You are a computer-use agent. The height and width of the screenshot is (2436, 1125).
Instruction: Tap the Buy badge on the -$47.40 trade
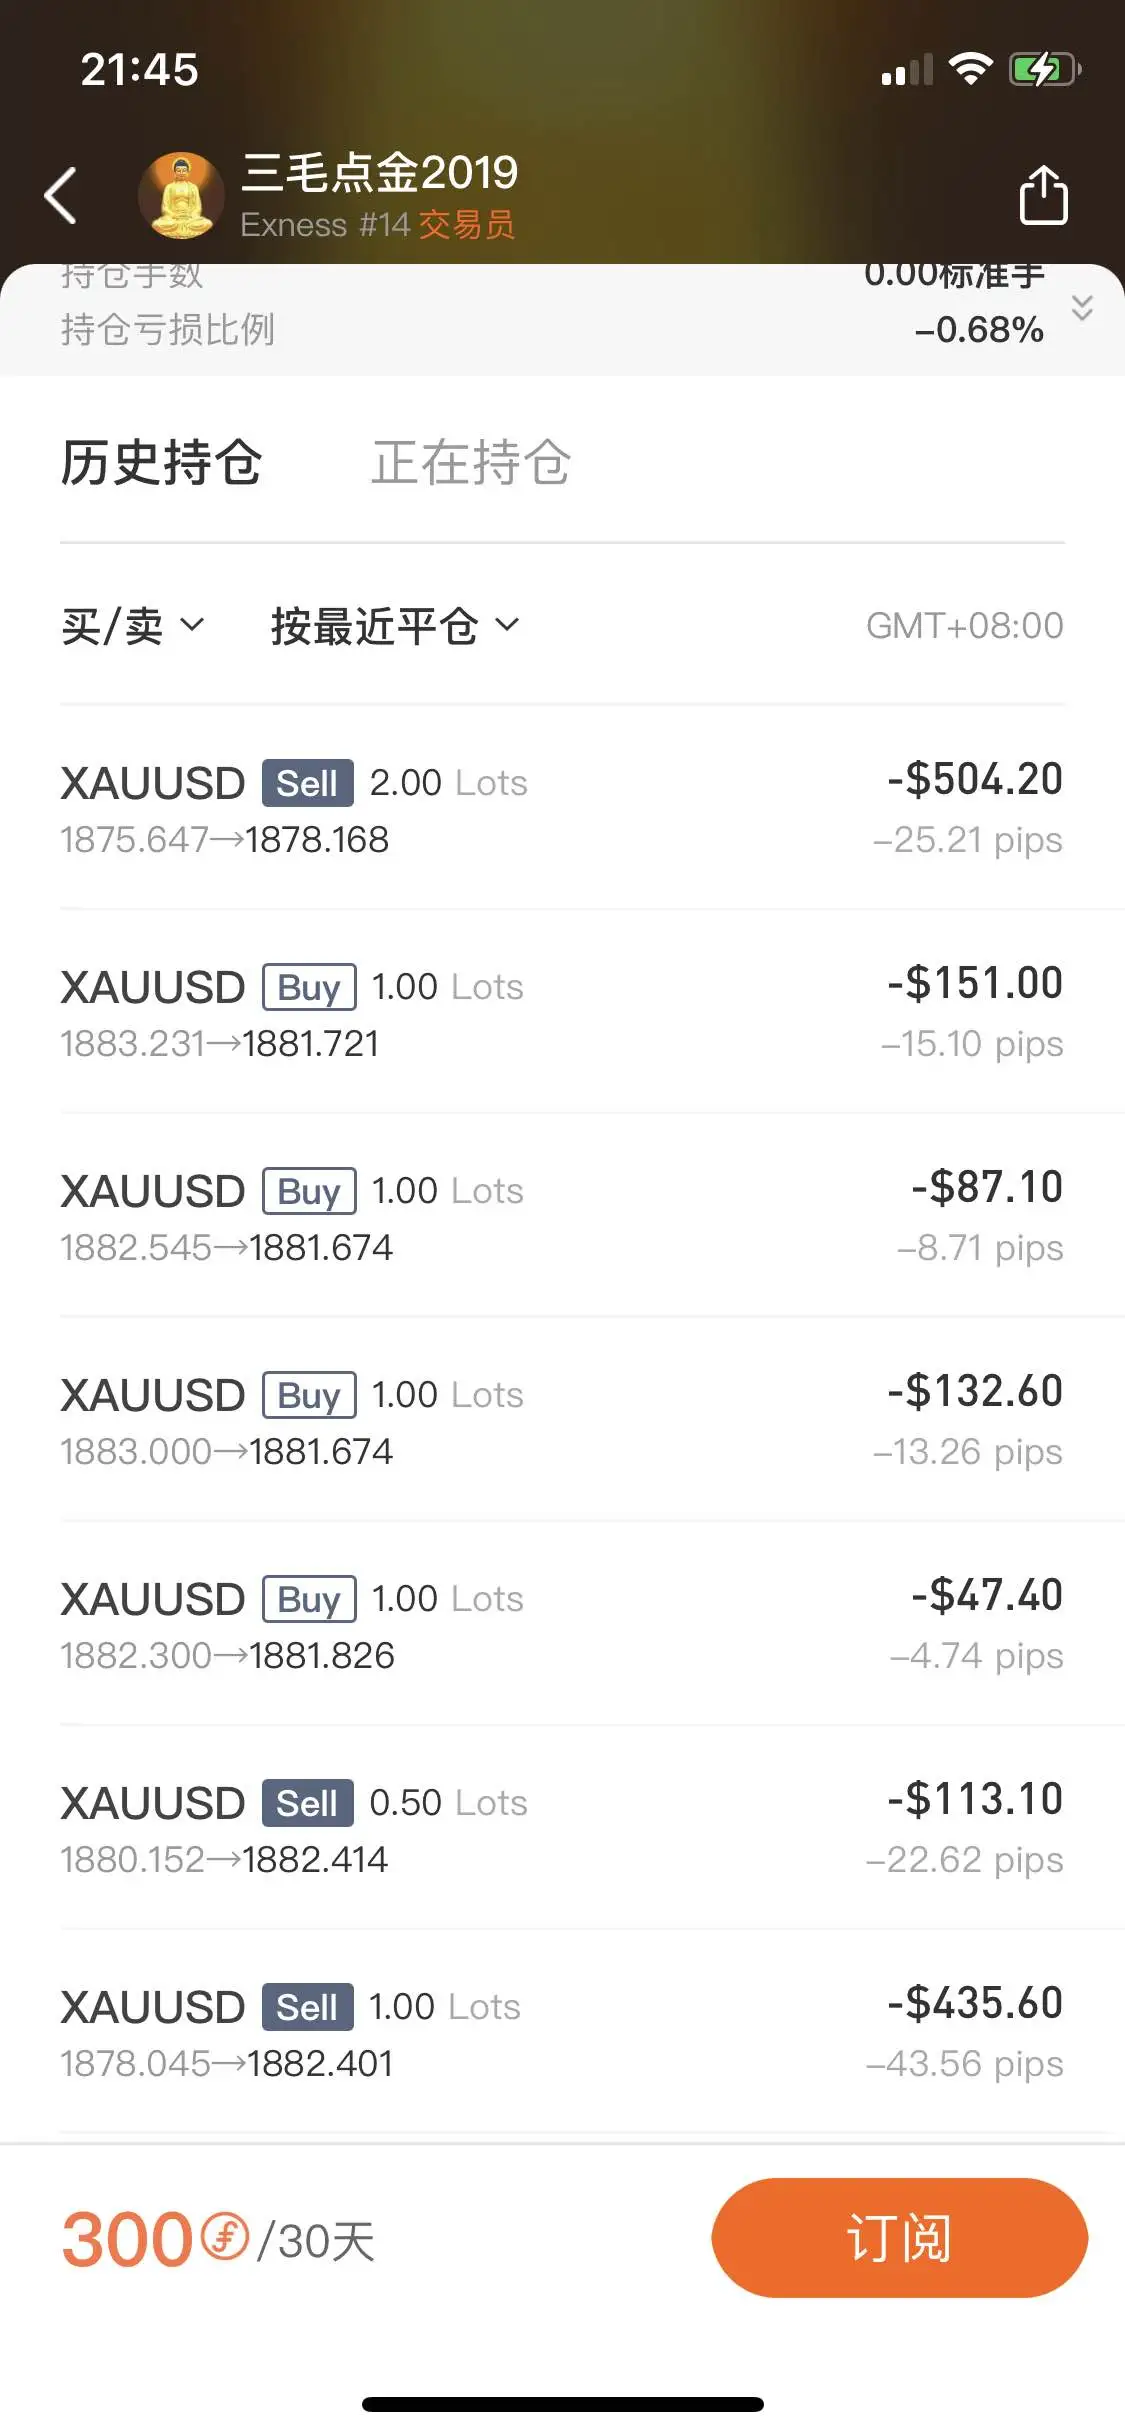pos(309,1599)
